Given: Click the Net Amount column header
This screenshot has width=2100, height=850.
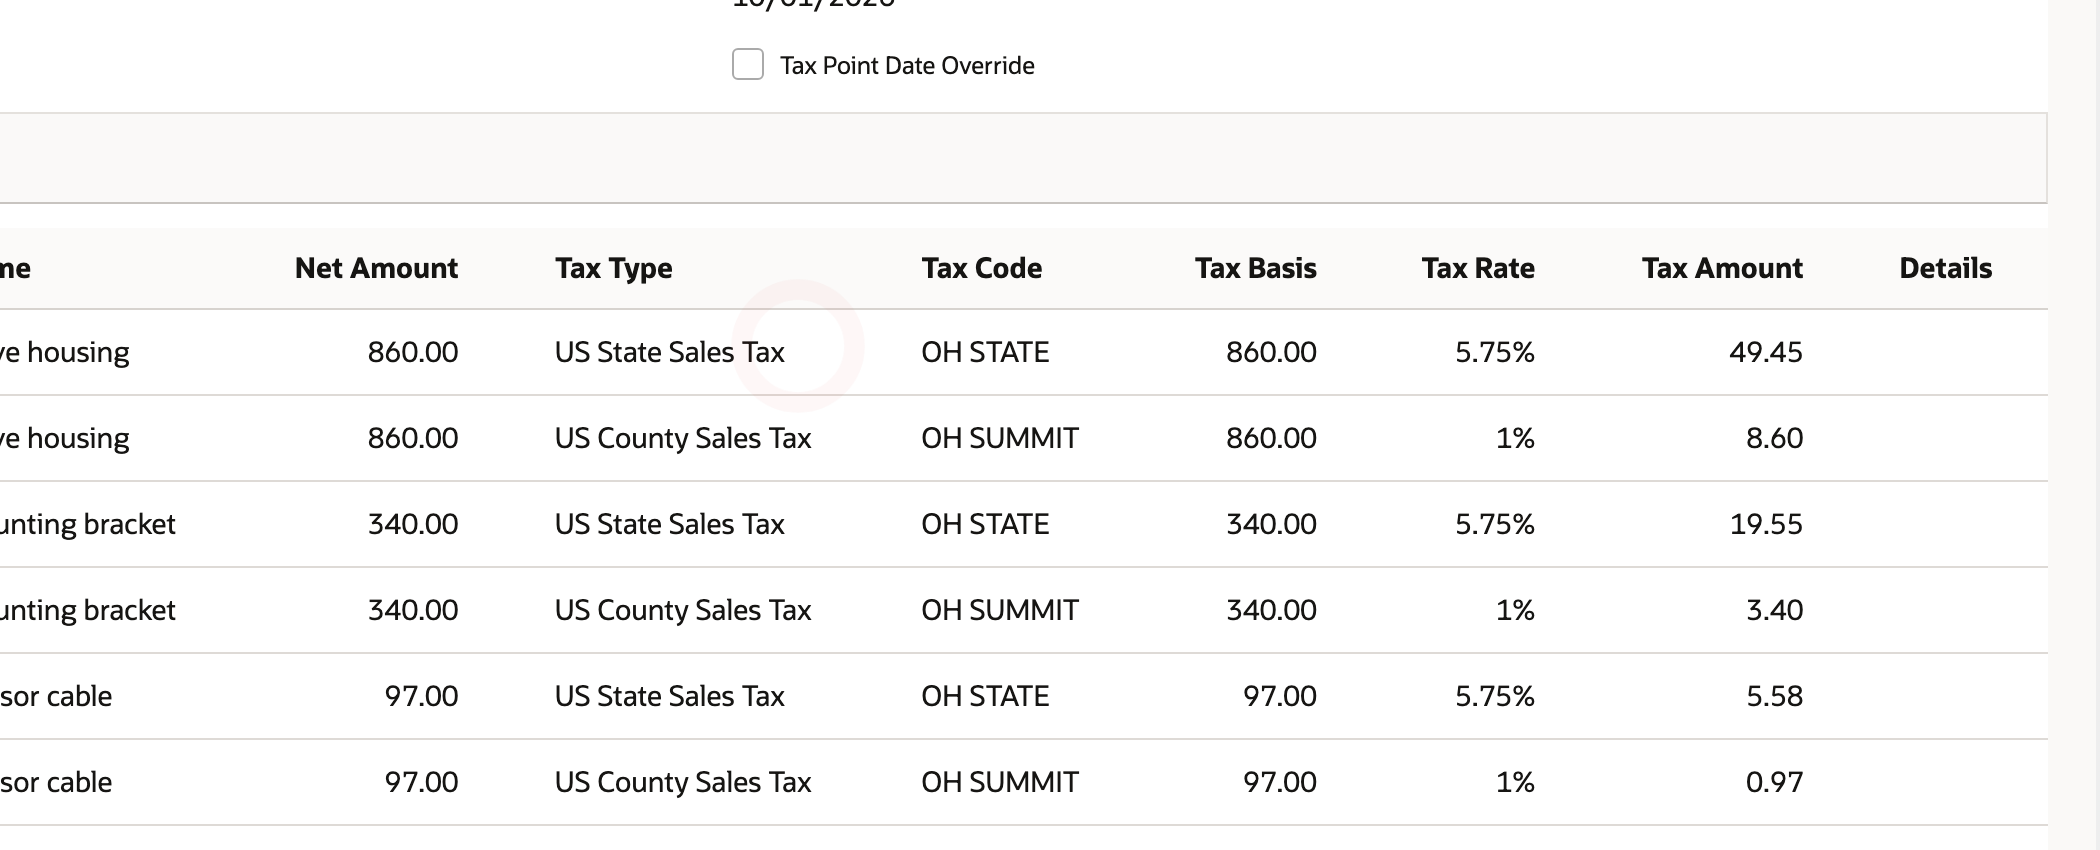Looking at the screenshot, I should point(376,268).
